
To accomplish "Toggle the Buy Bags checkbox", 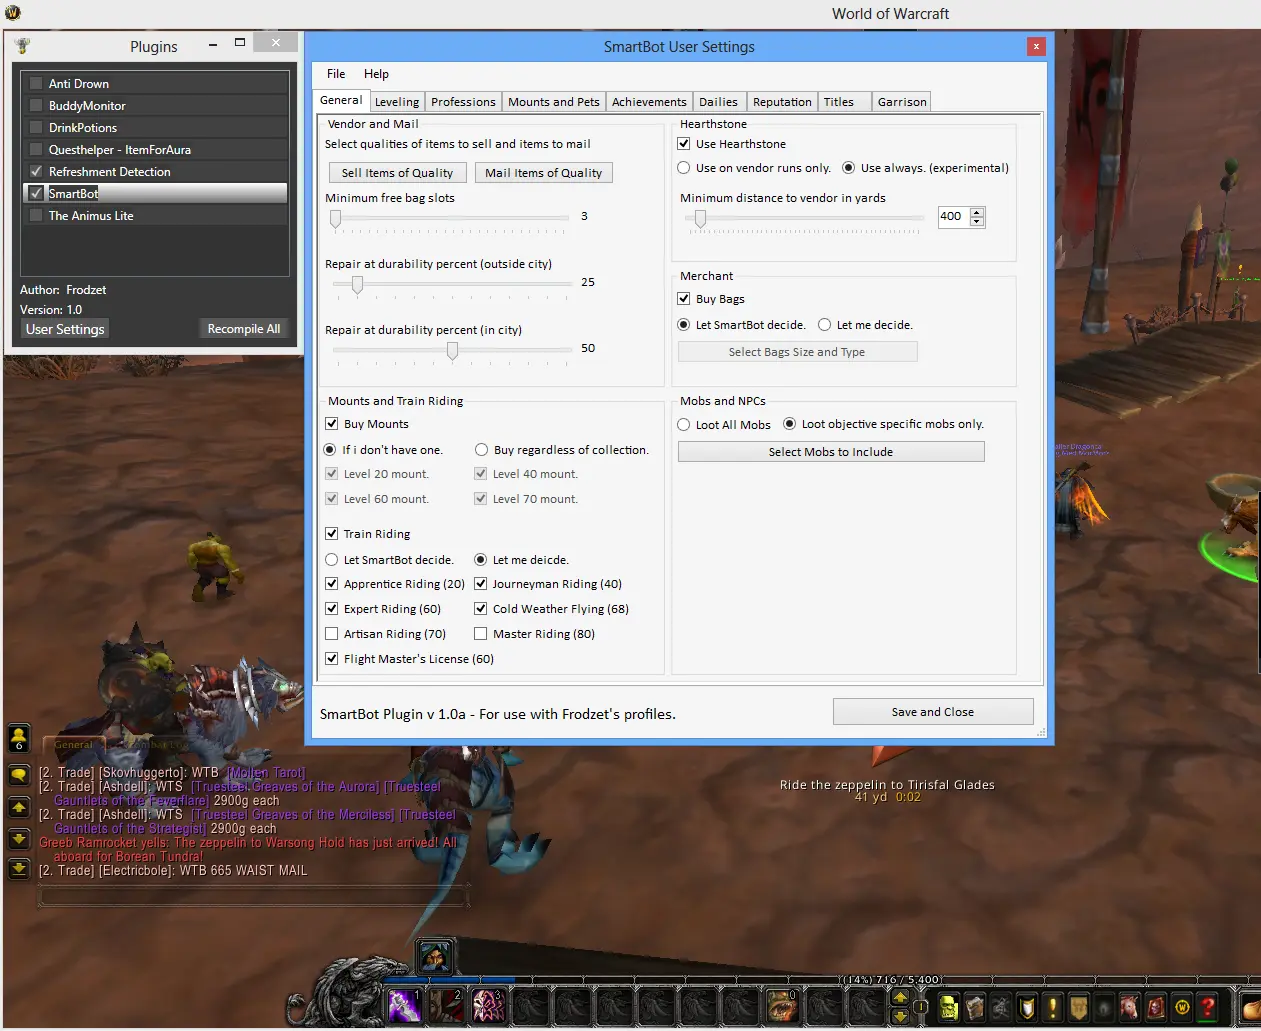I will click(x=684, y=299).
